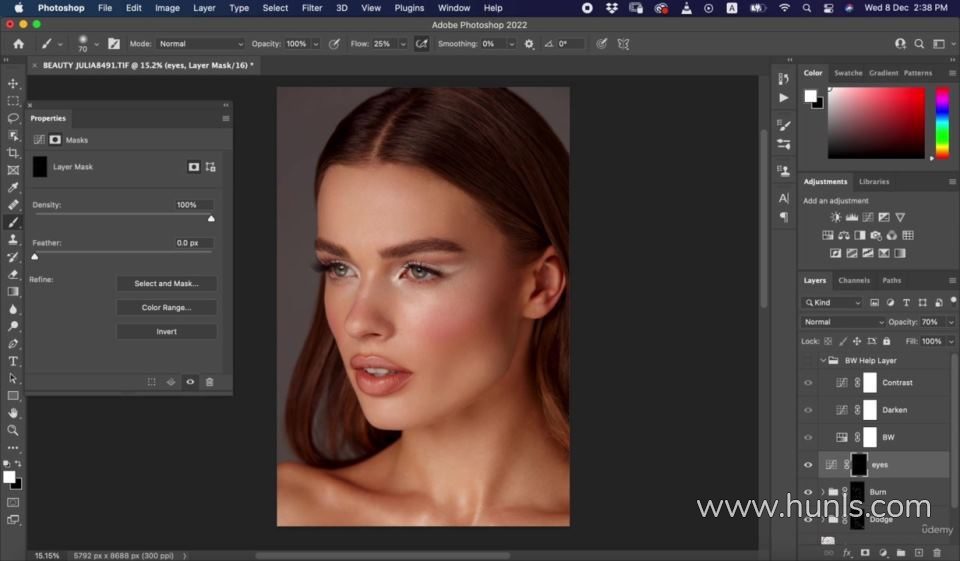Select the Lasso tool
The height and width of the screenshot is (561, 960).
[x=13, y=118]
